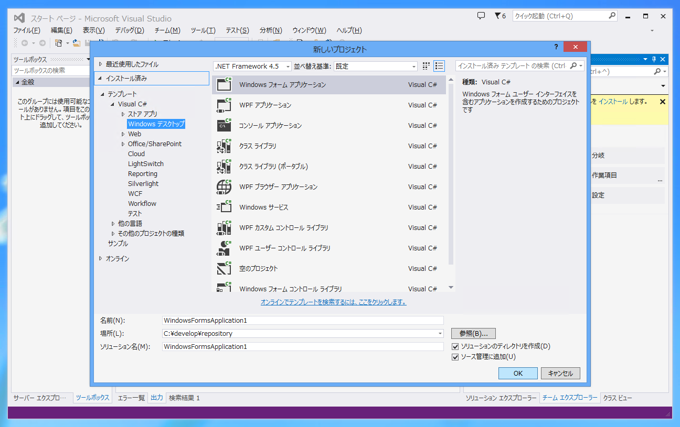Screen dimensions: 680x427
Task: Collapse the テンプレート tree node
Action: click(103, 94)
